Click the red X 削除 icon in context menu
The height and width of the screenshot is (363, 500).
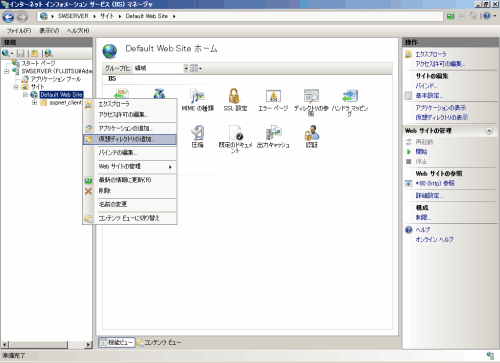coord(88,191)
